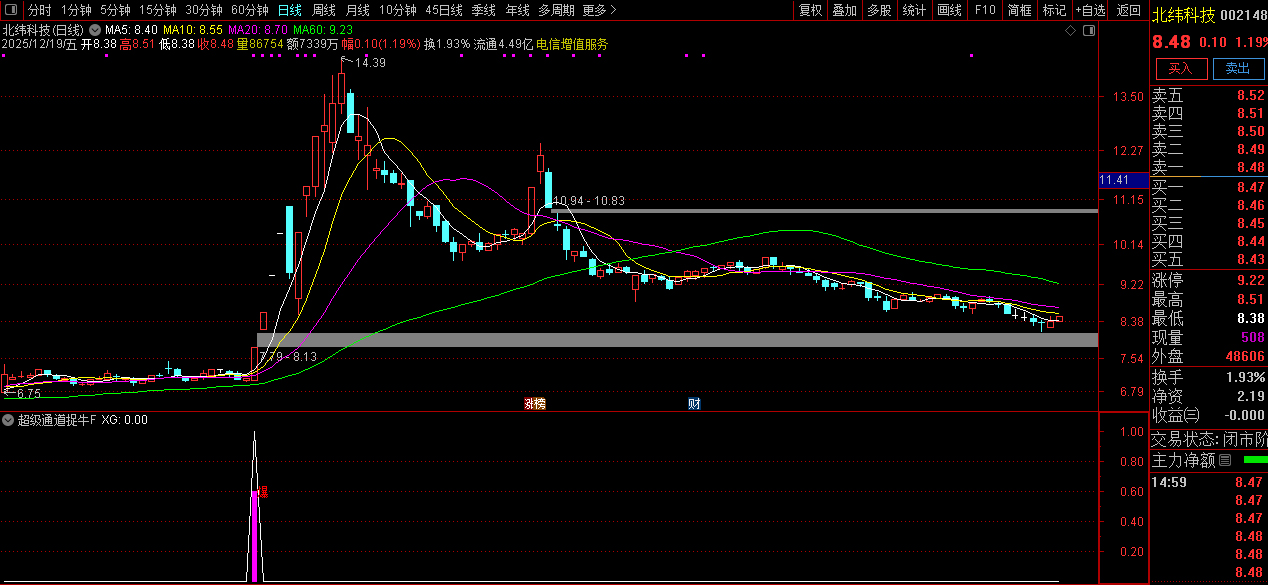The height and width of the screenshot is (585, 1268).
Task: Toggle 简框 simple frame mode
Action: coord(1020,10)
